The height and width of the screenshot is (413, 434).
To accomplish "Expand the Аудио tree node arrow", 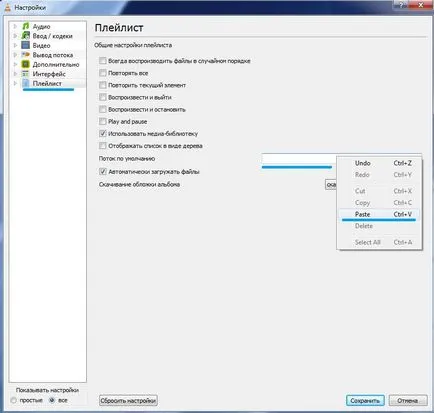I will [x=15, y=26].
